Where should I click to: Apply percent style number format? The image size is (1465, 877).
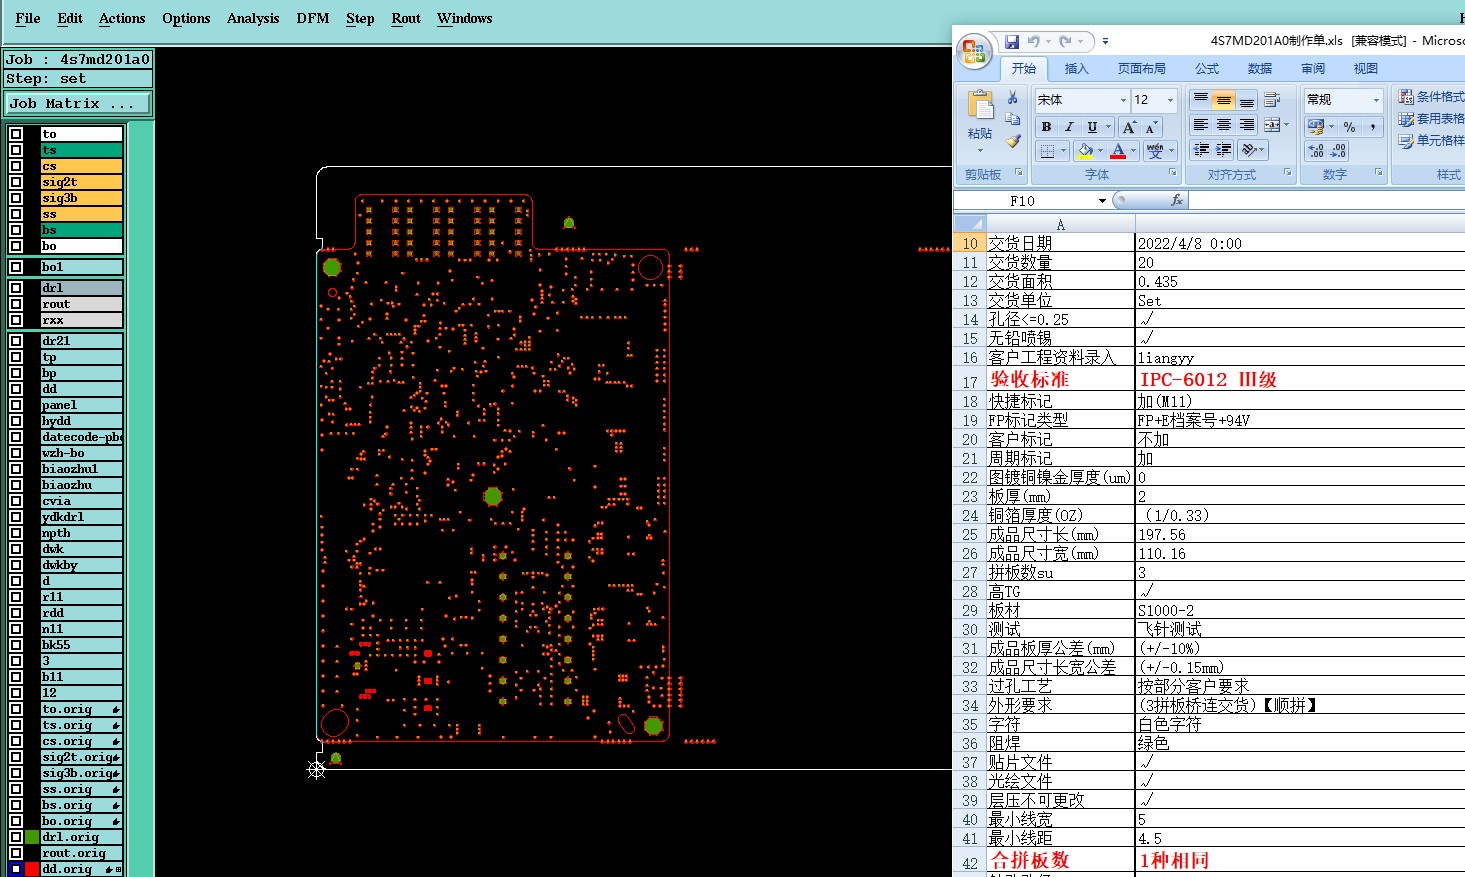1350,127
